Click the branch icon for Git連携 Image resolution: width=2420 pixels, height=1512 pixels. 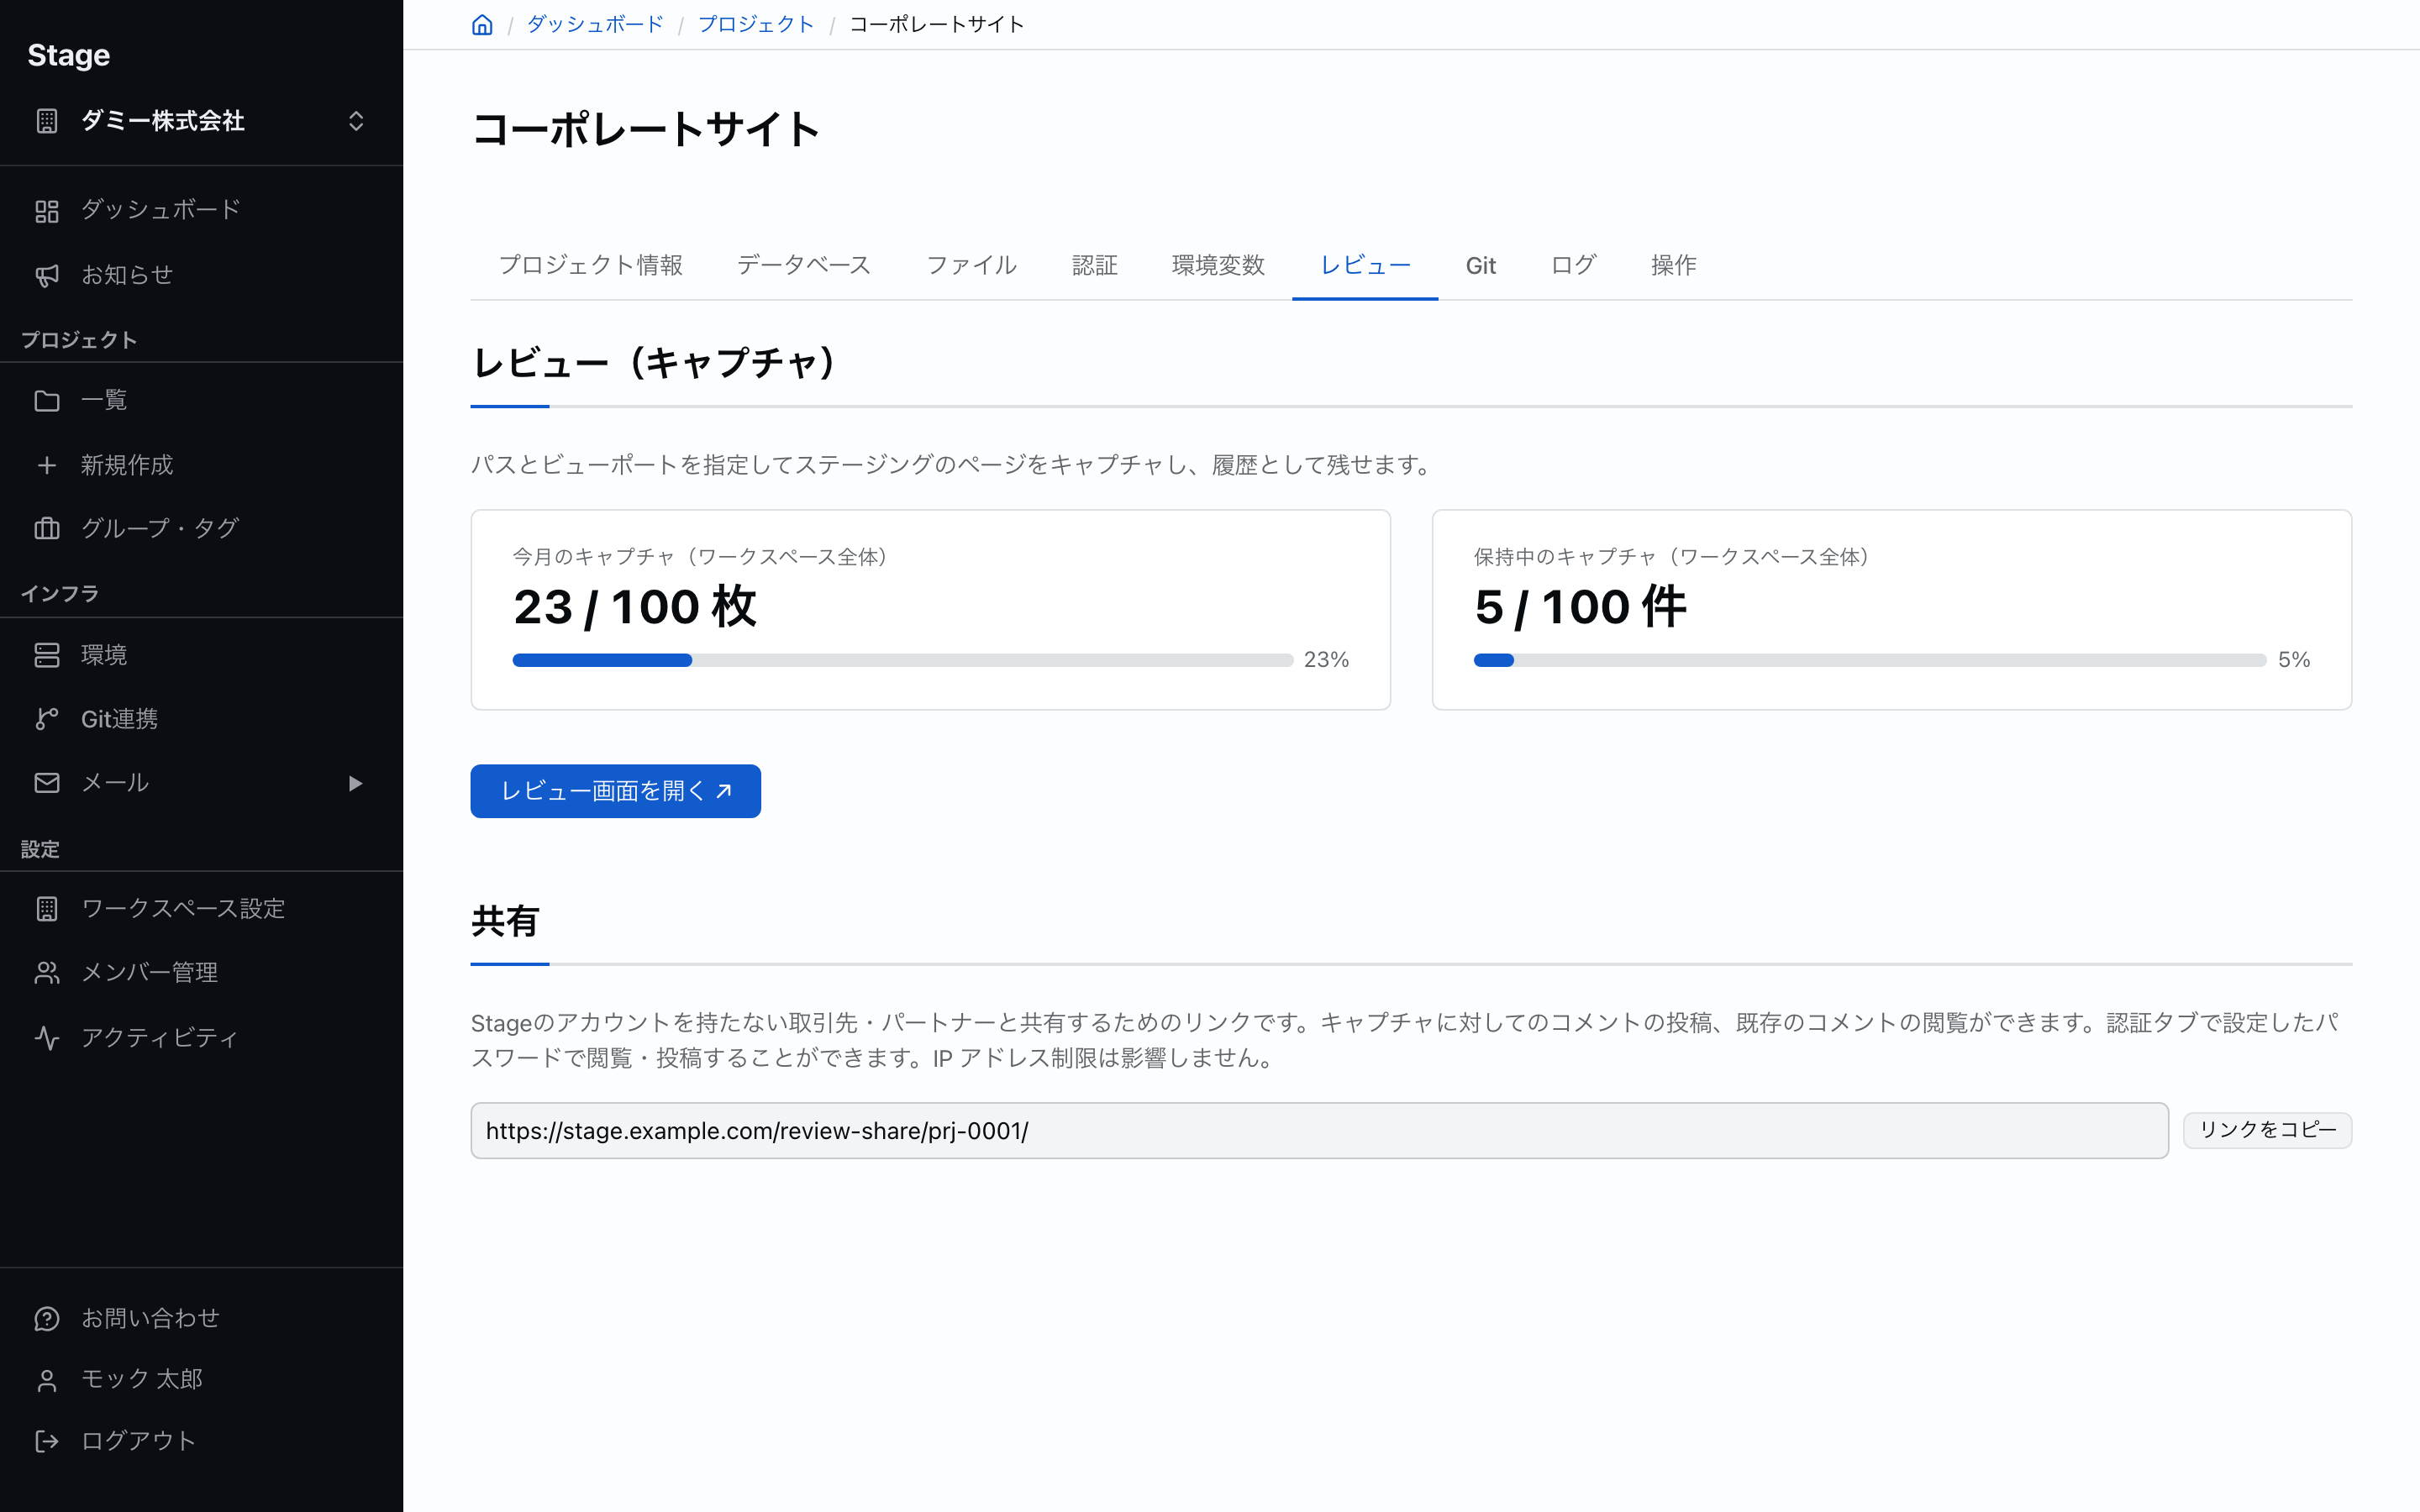(x=47, y=719)
